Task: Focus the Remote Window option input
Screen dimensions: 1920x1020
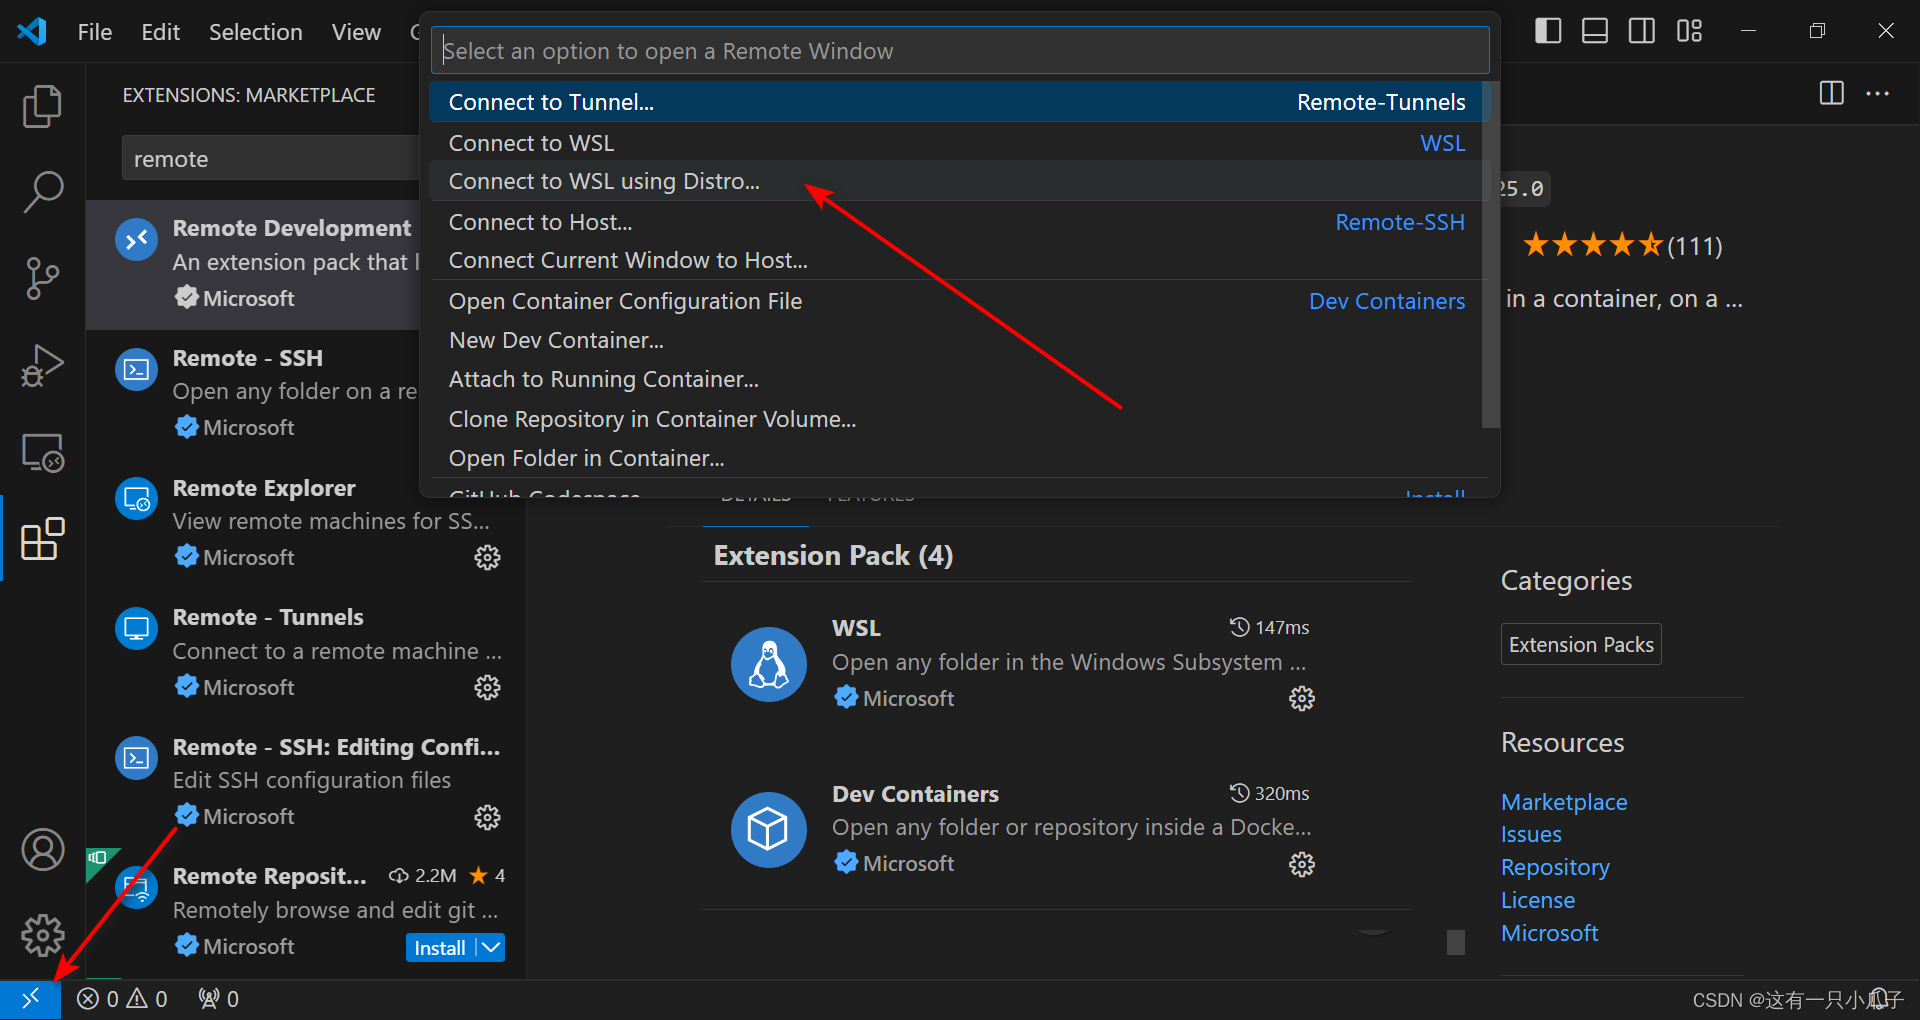Action: tap(960, 50)
